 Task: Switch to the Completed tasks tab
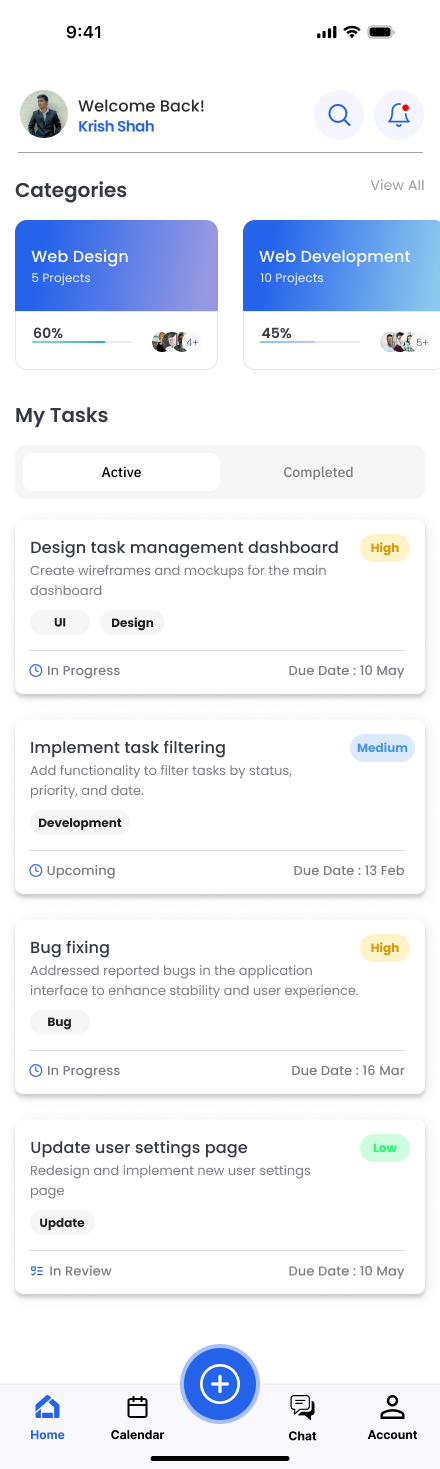318,472
